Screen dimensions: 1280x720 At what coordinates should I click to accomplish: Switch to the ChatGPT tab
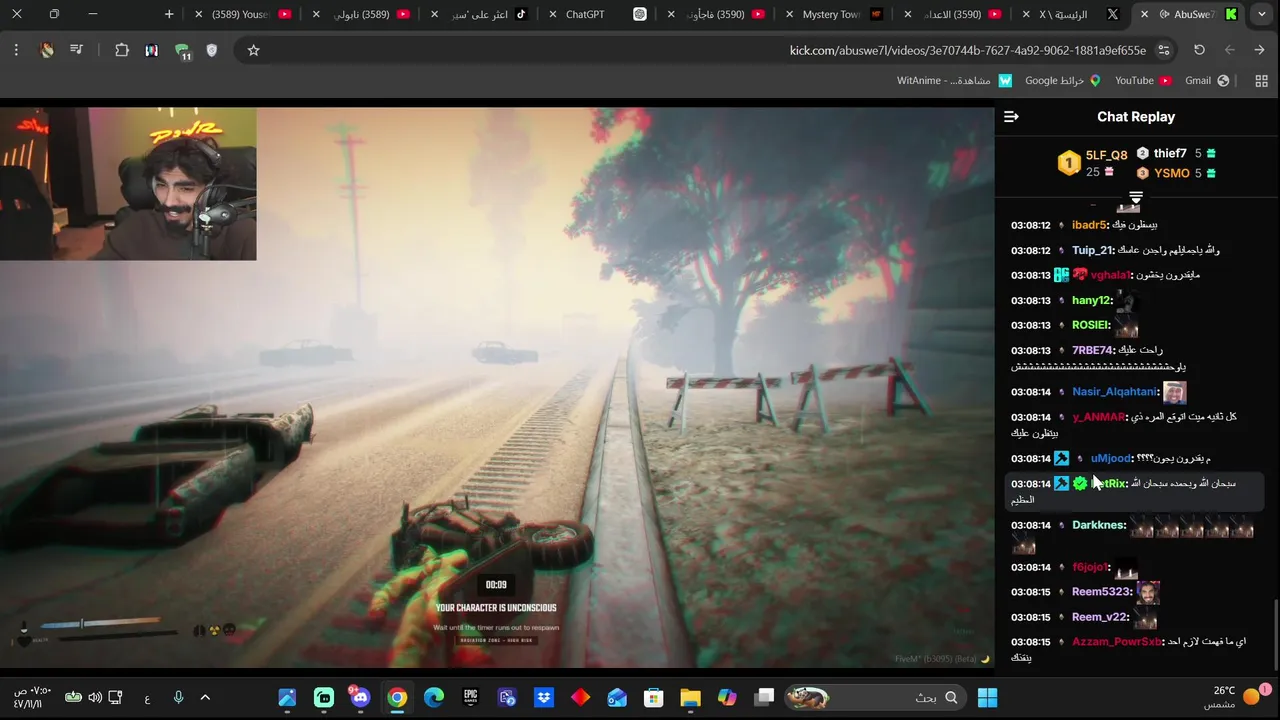tap(597, 14)
